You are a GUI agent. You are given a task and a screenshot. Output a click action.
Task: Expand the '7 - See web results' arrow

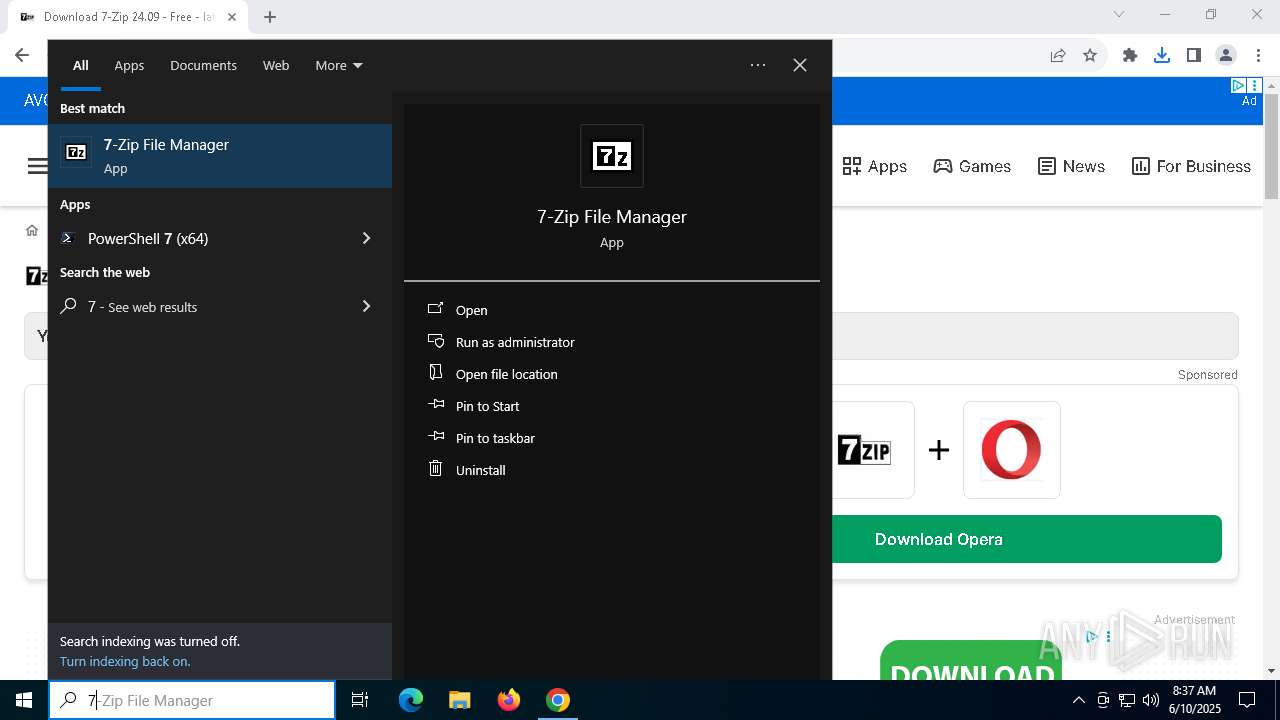[366, 306]
